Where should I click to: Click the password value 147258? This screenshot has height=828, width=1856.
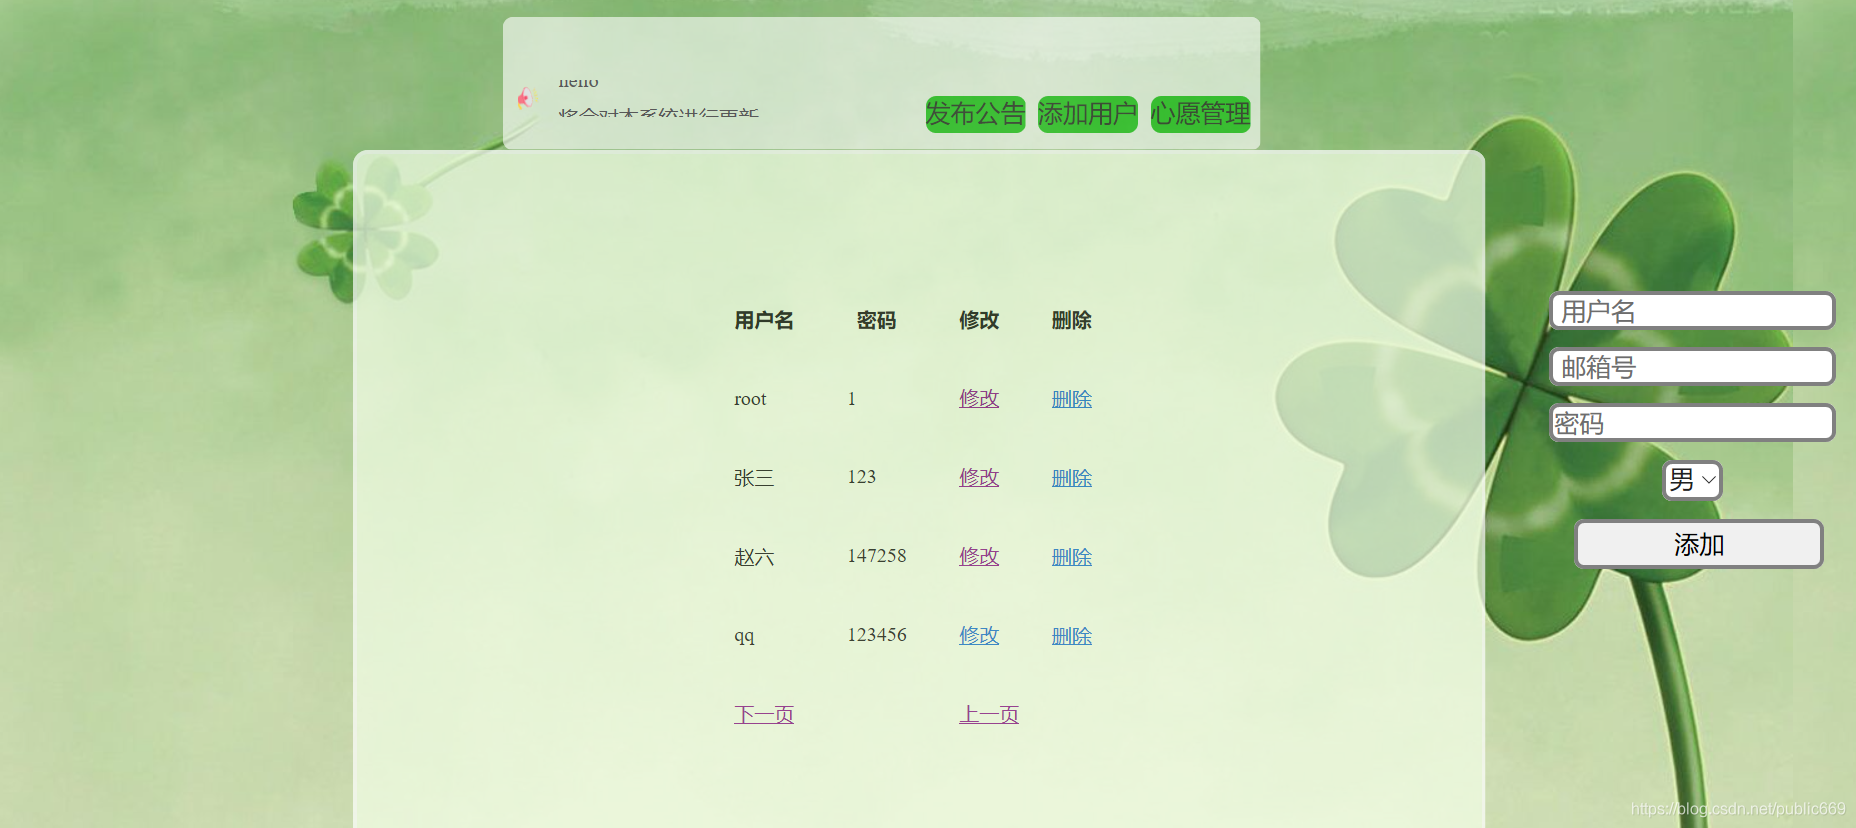coord(877,556)
